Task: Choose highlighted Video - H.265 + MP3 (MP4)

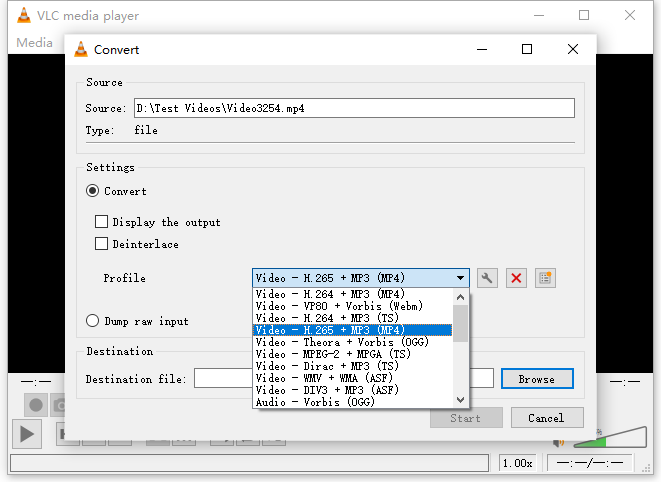Action: [x=353, y=330]
